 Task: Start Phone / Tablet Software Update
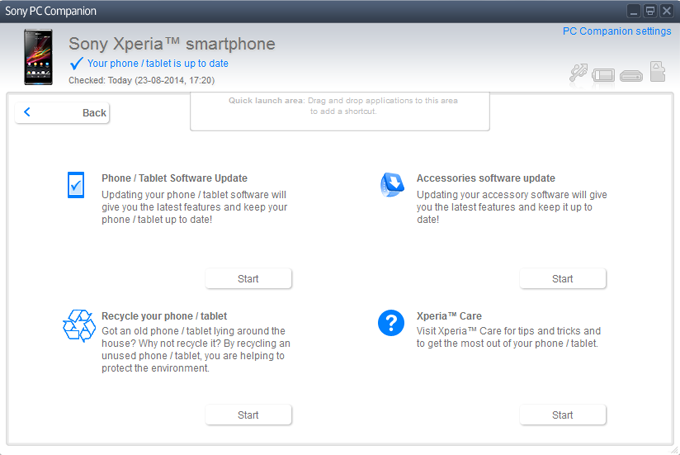click(248, 278)
